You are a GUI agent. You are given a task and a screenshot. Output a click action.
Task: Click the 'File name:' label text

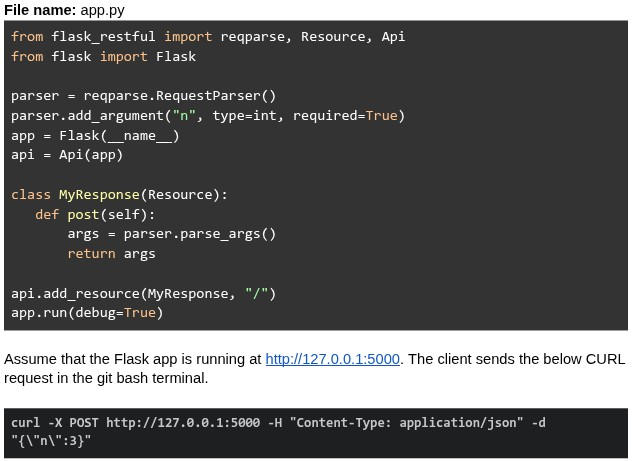[40, 10]
